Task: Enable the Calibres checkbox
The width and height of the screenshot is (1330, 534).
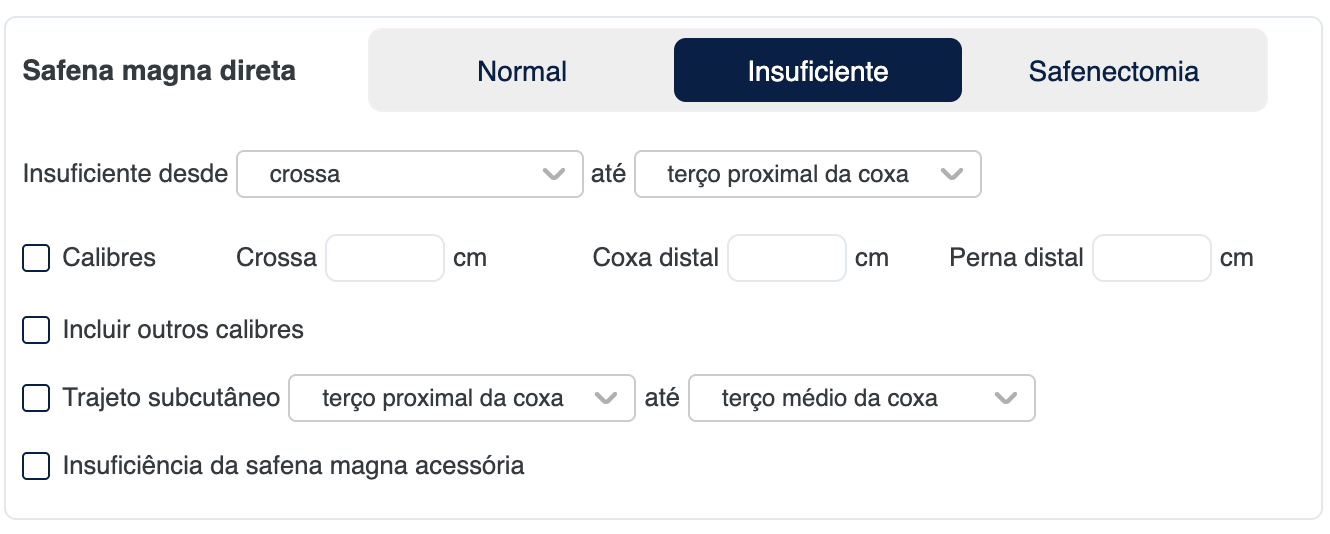Action: (36, 258)
